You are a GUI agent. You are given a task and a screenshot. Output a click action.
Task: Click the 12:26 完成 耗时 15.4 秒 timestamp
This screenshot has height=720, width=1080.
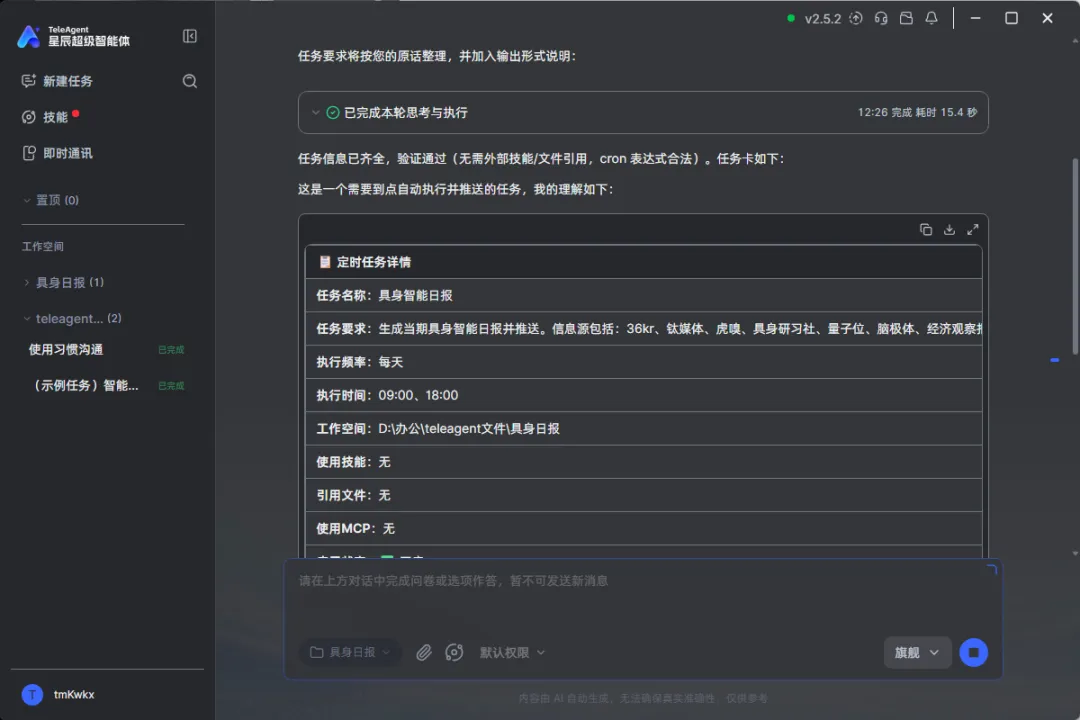click(917, 112)
